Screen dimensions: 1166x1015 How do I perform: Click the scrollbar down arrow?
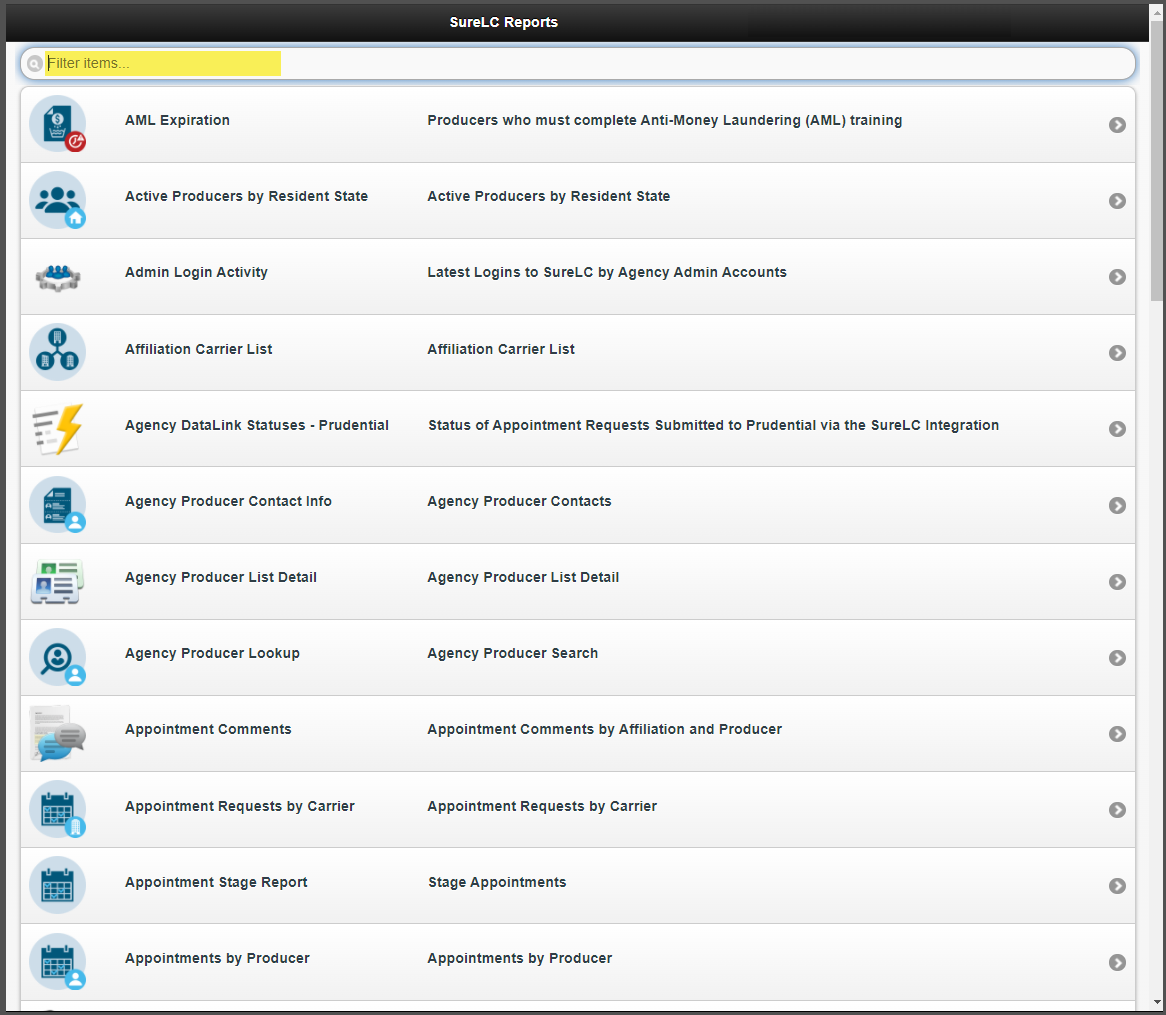[1156, 1004]
